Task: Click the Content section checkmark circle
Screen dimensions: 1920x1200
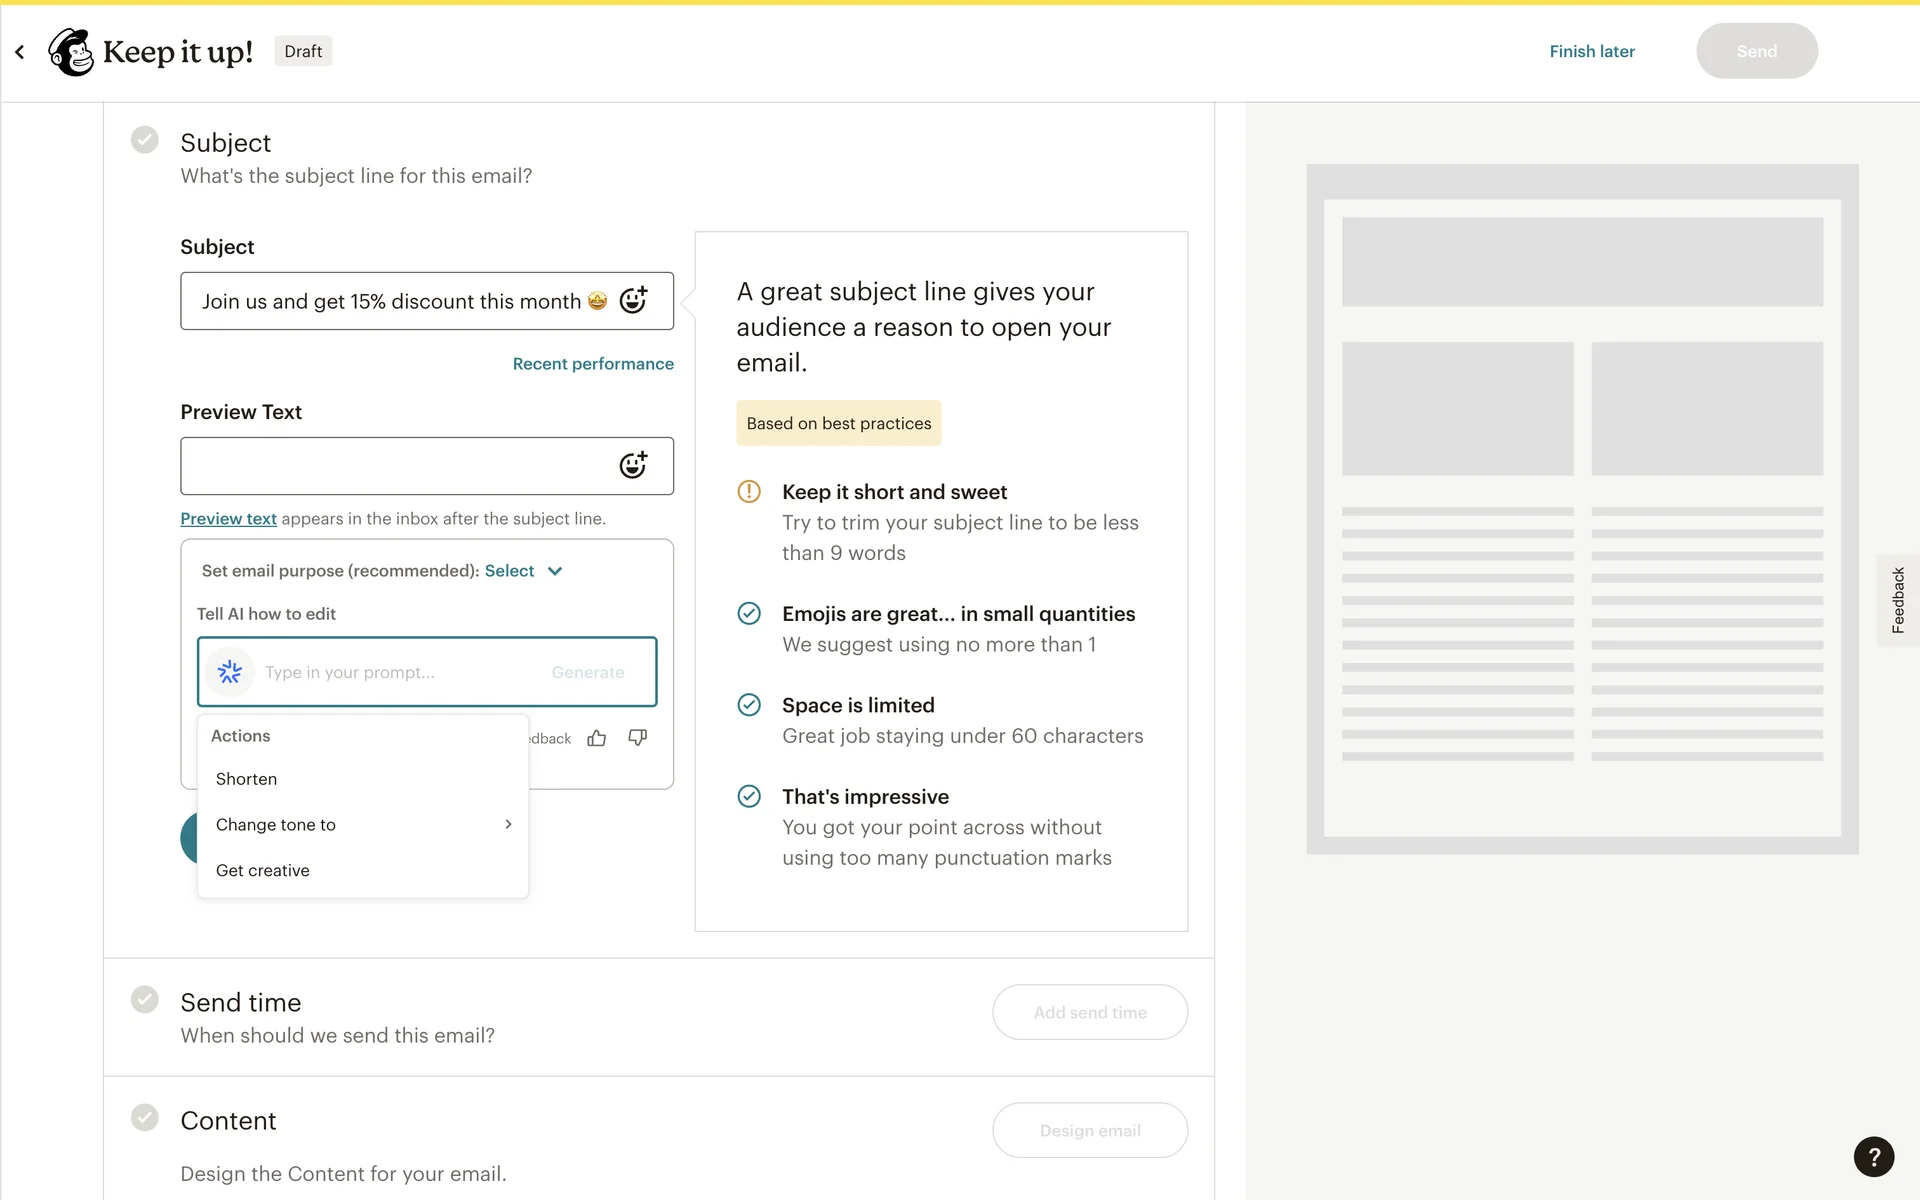Action: (145, 1117)
